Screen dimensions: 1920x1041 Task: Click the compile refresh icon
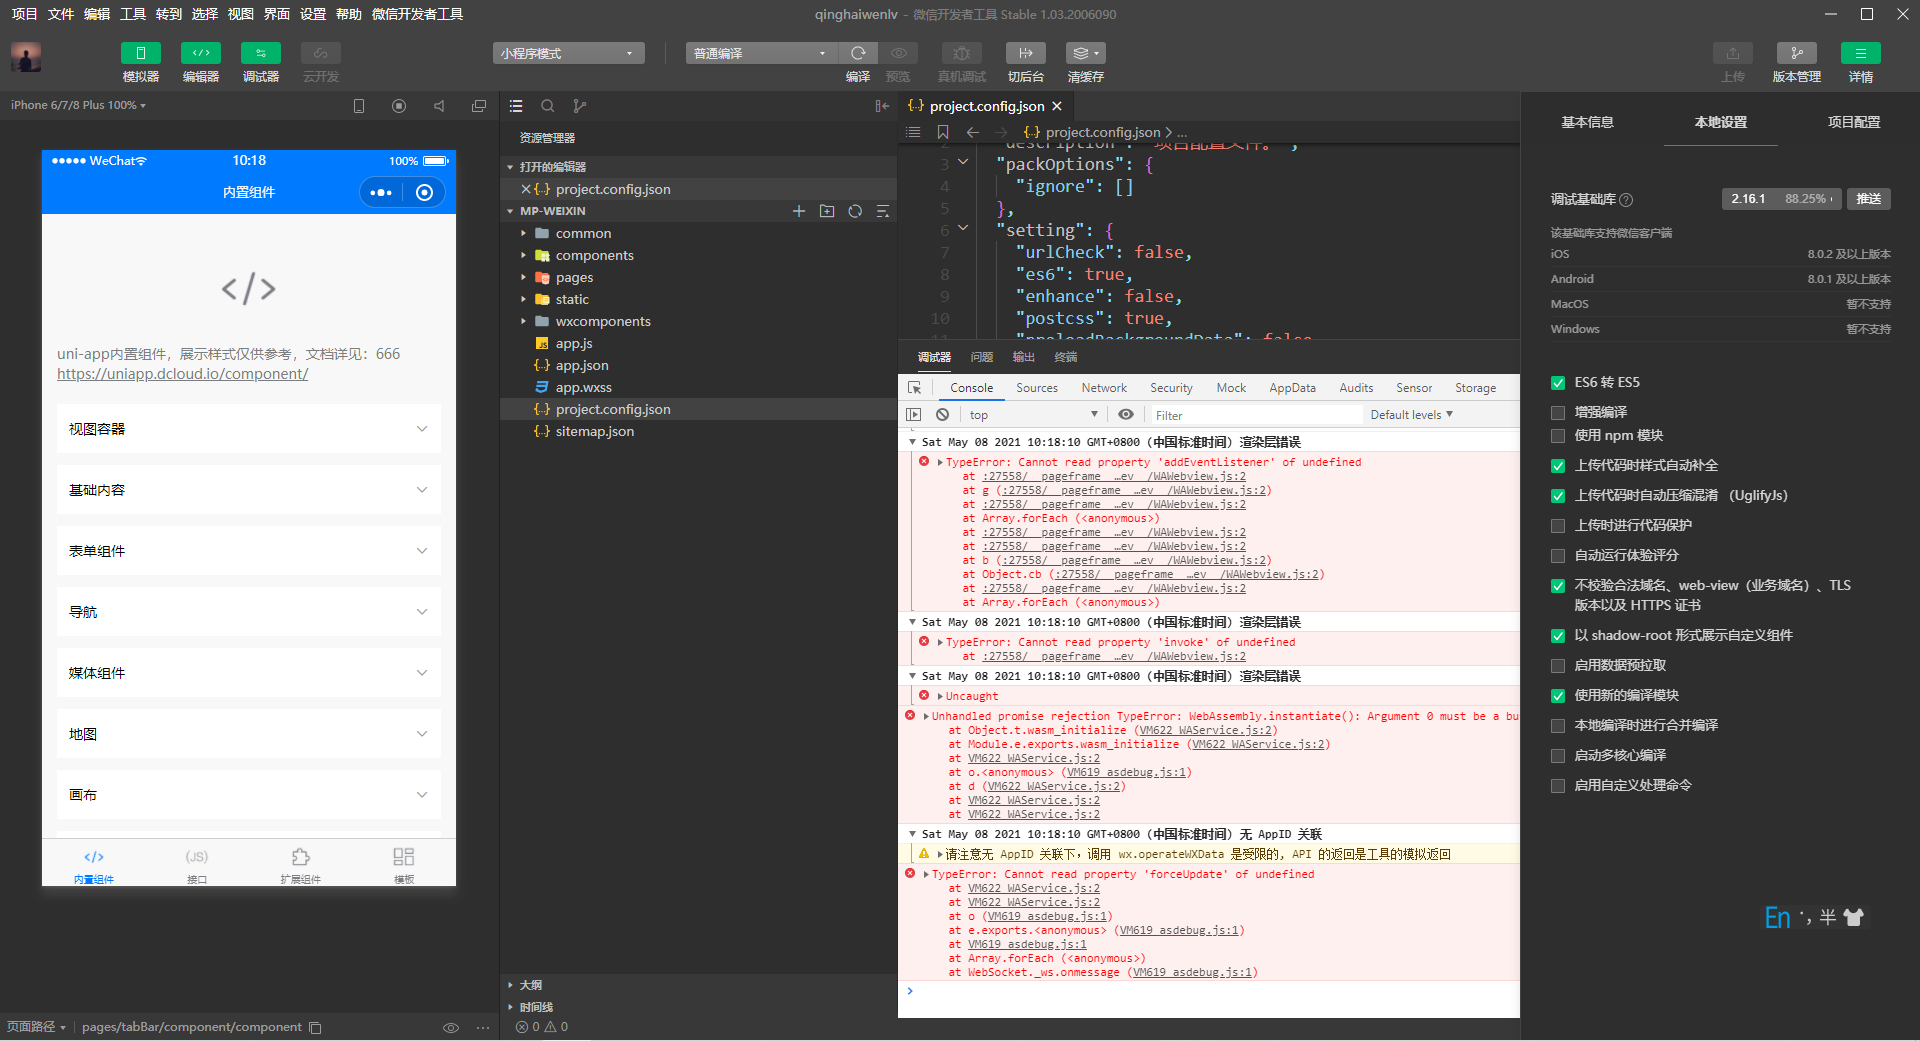[x=858, y=53]
